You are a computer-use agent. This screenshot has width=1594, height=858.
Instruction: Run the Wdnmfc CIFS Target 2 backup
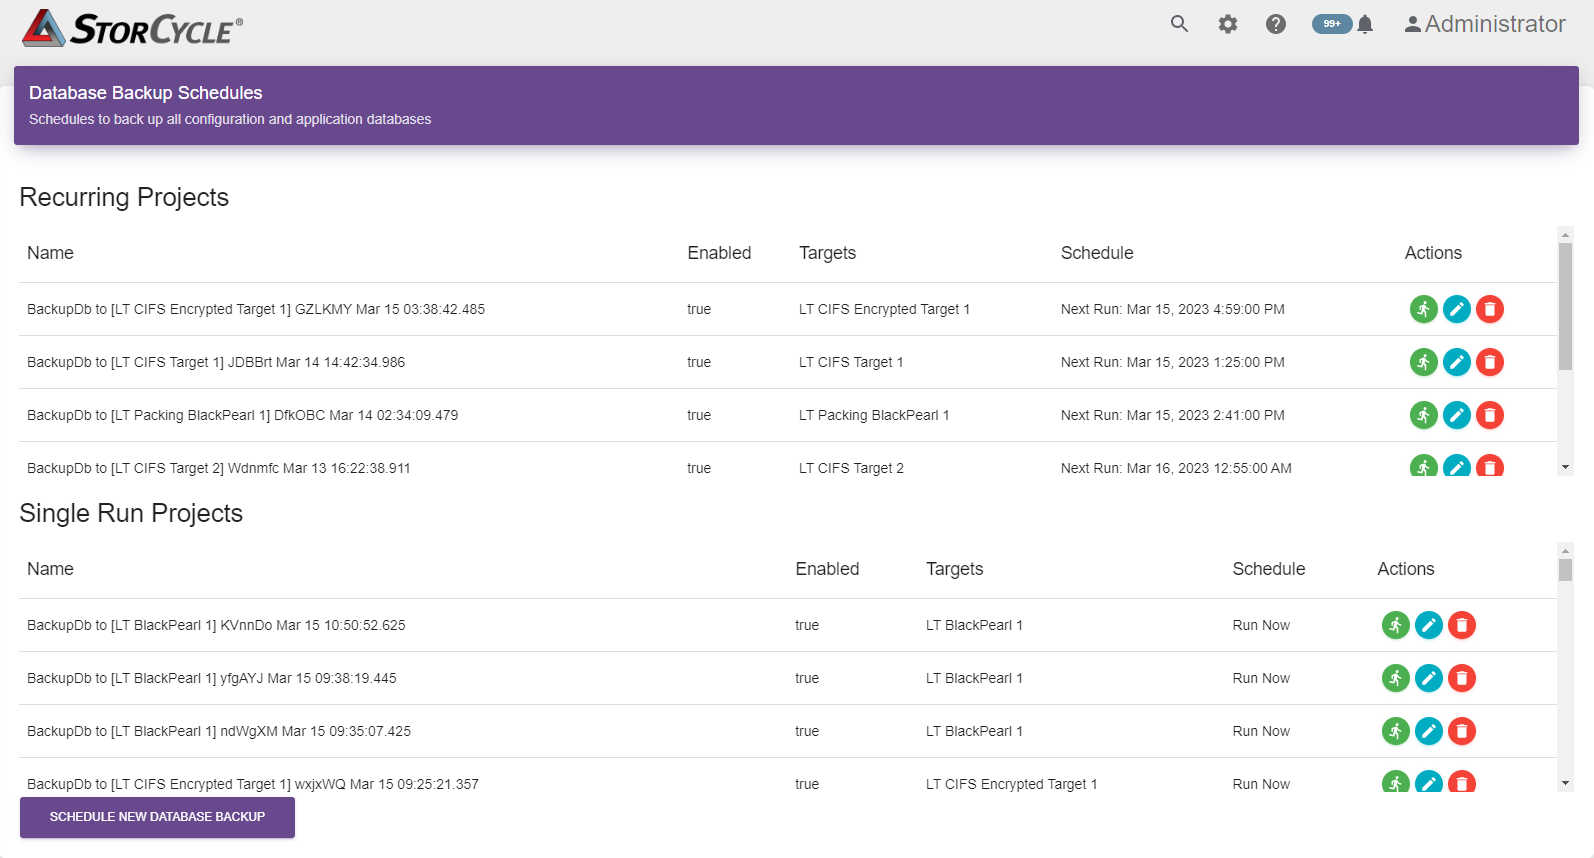pos(1424,466)
